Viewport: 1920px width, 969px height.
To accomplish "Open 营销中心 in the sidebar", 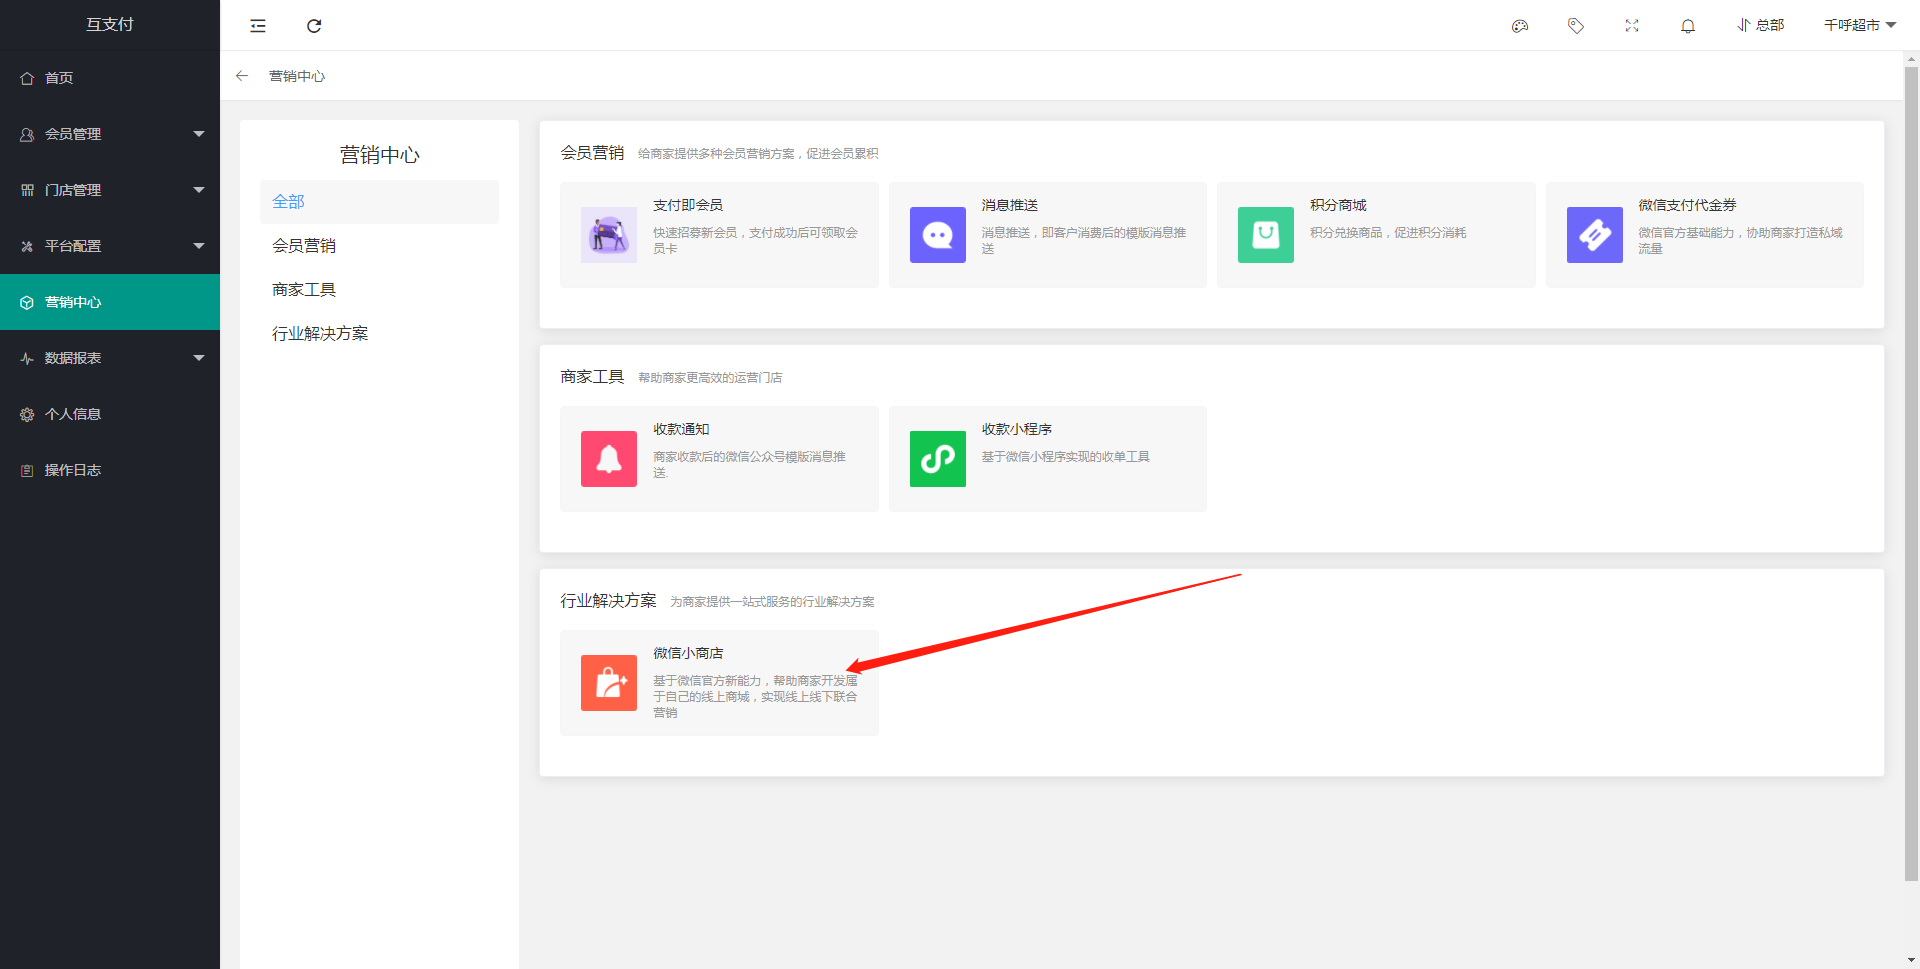I will pyautogui.click(x=110, y=302).
